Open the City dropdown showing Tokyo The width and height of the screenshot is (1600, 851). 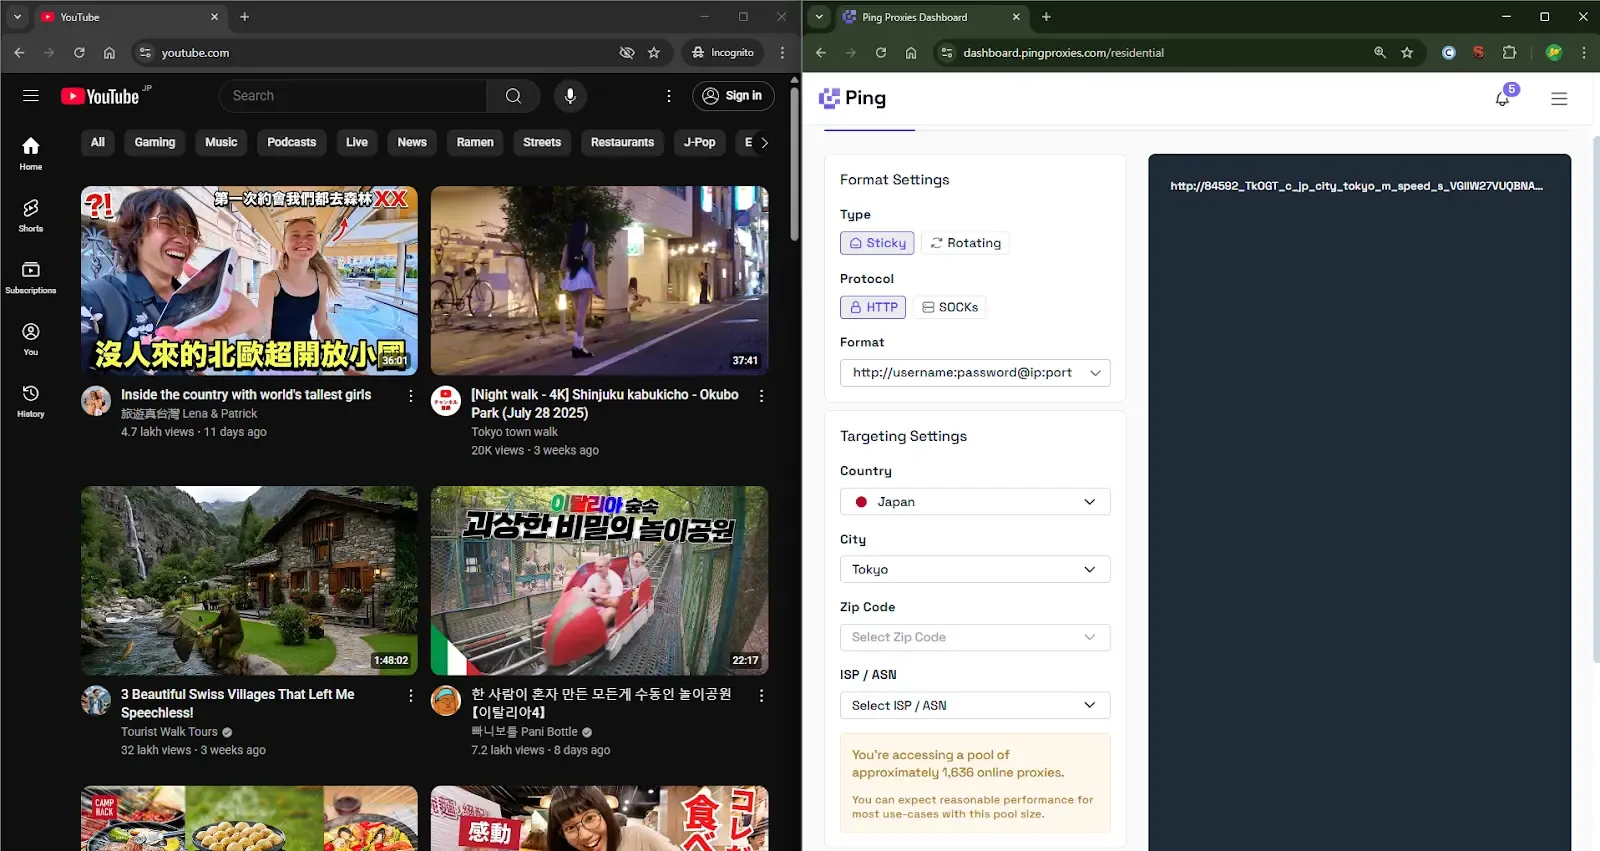pos(975,570)
